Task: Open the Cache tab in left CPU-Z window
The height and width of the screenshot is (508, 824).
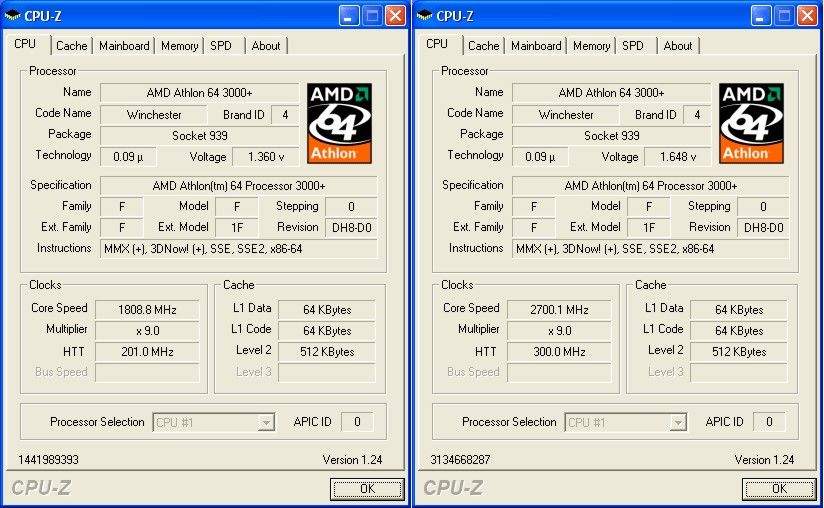Action: pos(71,46)
